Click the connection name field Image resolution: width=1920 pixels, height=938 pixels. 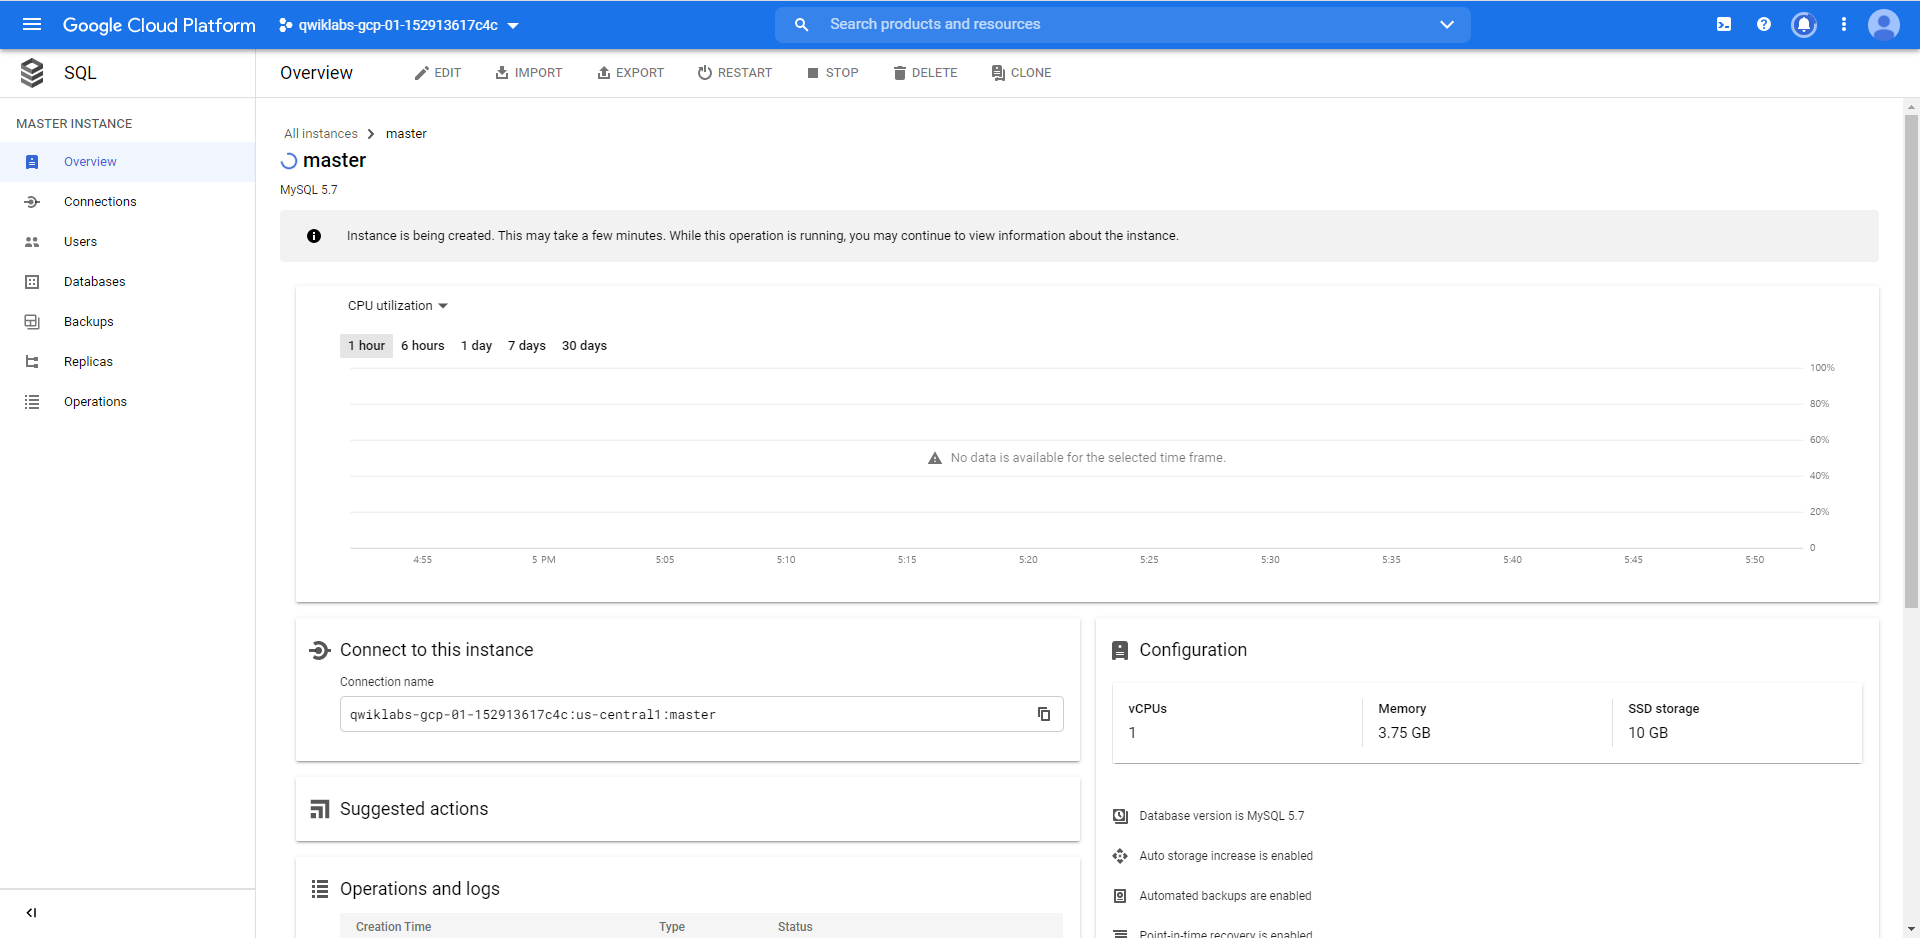(701, 714)
